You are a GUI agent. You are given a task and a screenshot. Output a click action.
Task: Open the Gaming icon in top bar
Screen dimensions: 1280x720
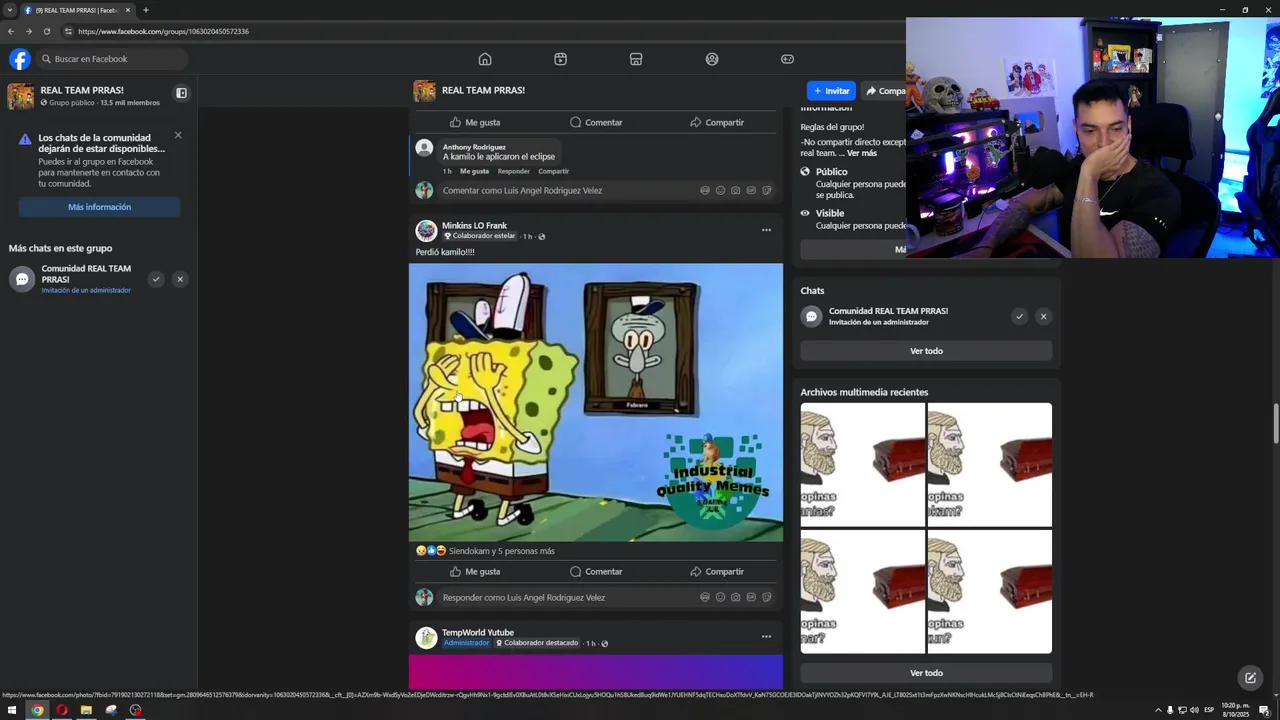pyautogui.click(x=787, y=59)
